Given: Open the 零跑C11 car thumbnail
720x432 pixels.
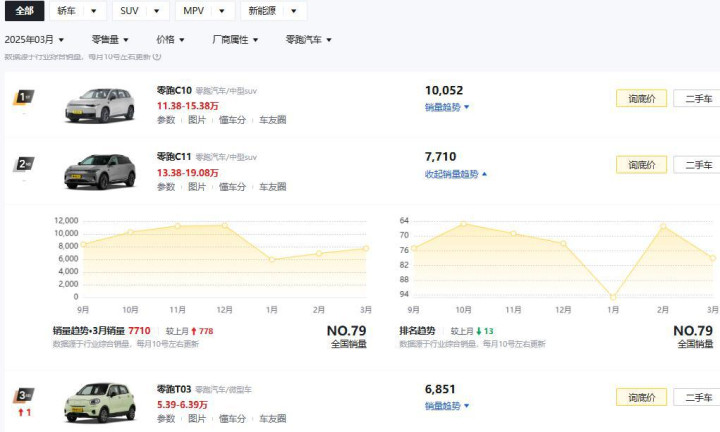Looking at the screenshot, I should 100,171.
